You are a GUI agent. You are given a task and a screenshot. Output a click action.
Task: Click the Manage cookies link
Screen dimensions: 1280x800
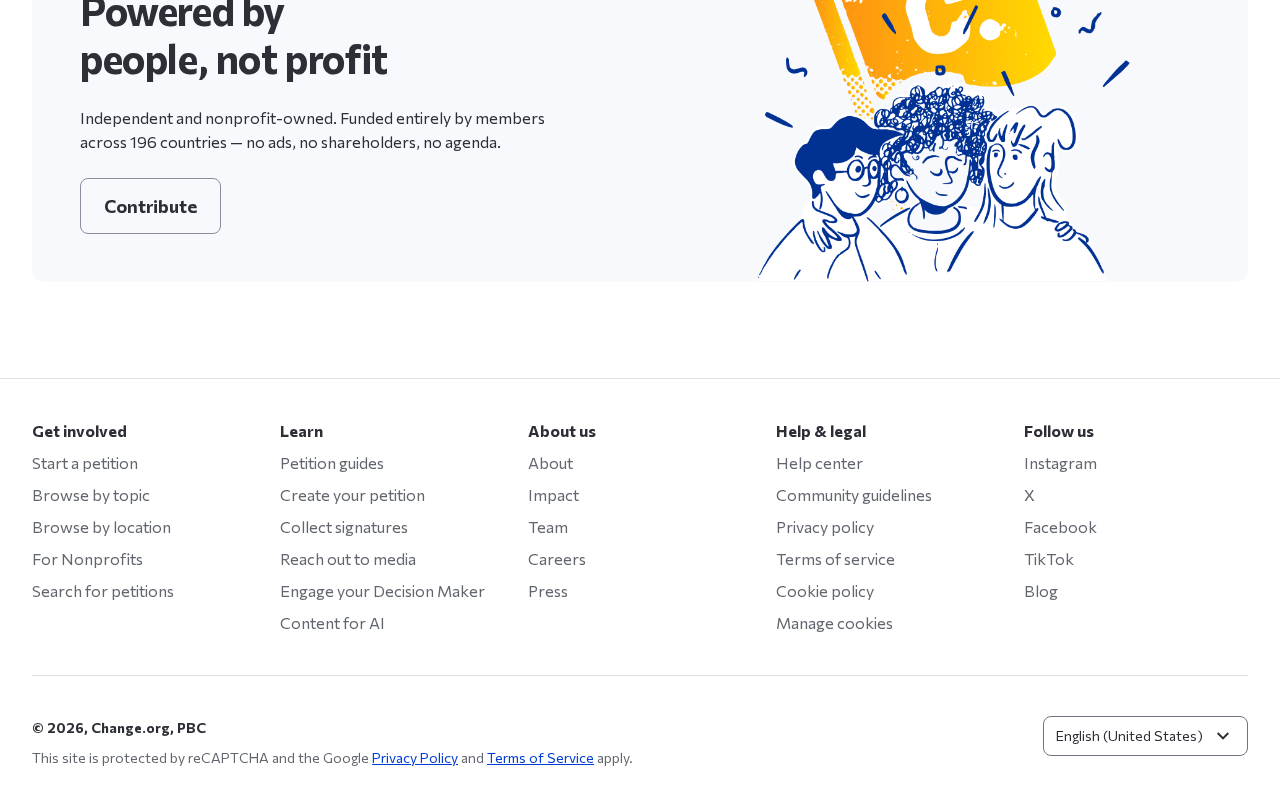coord(834,623)
